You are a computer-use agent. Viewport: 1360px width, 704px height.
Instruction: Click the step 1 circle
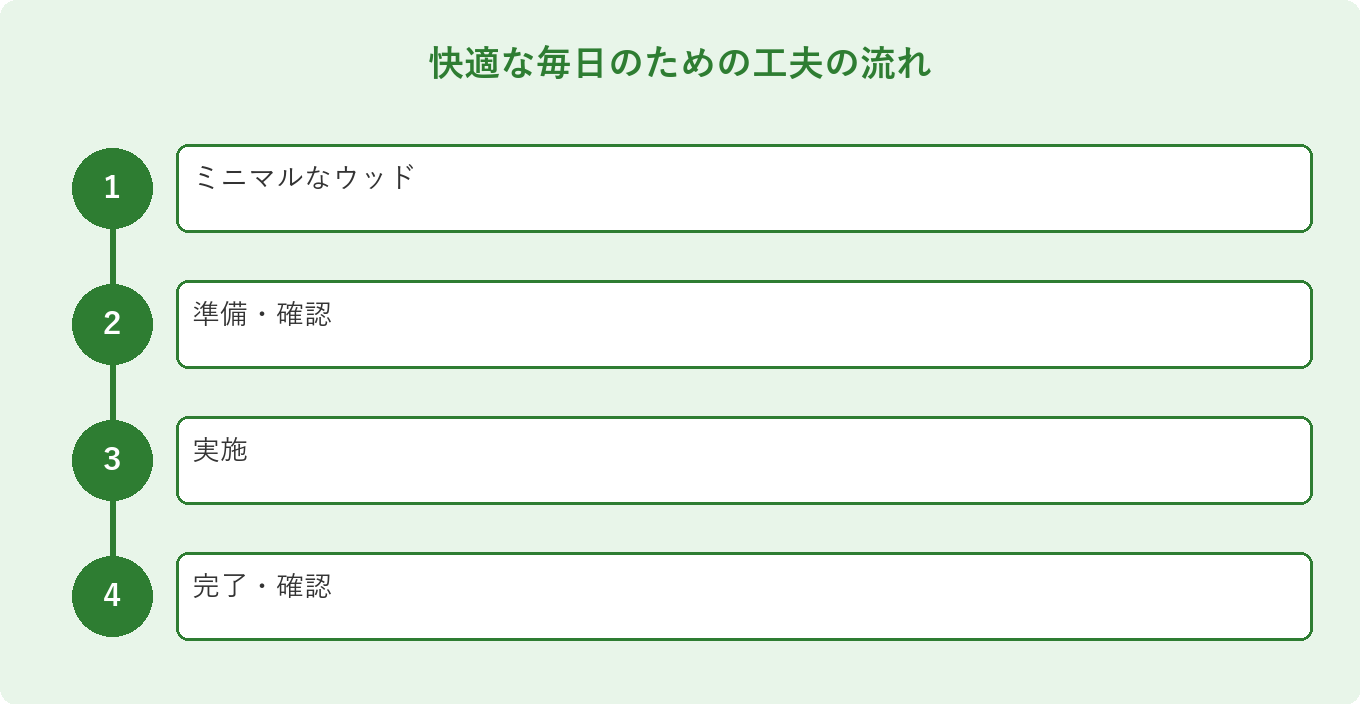pyautogui.click(x=112, y=188)
